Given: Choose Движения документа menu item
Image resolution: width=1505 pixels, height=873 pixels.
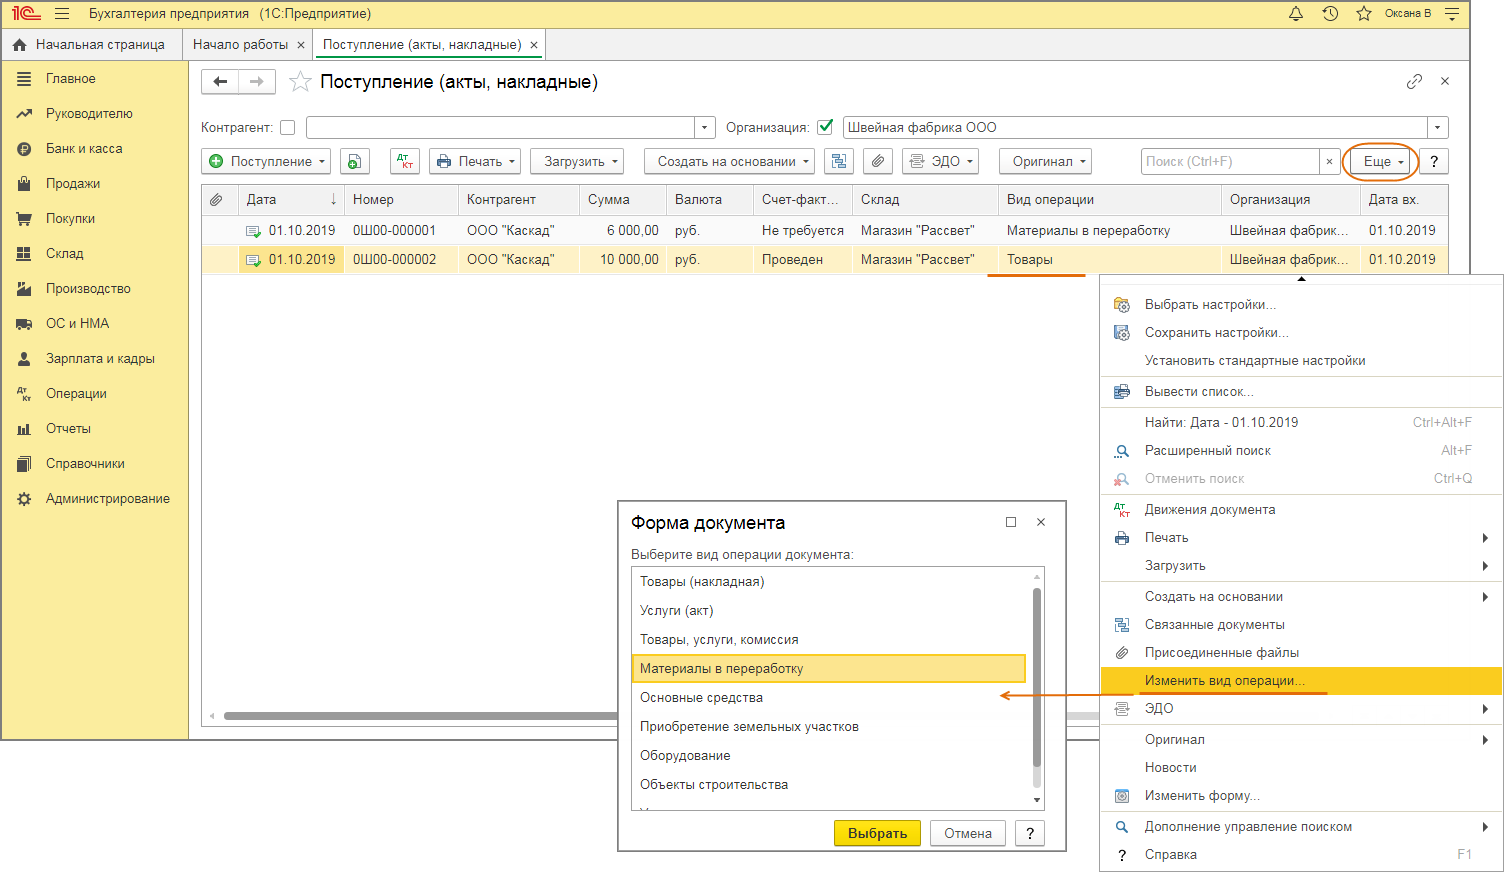Looking at the screenshot, I should [1301, 509].
